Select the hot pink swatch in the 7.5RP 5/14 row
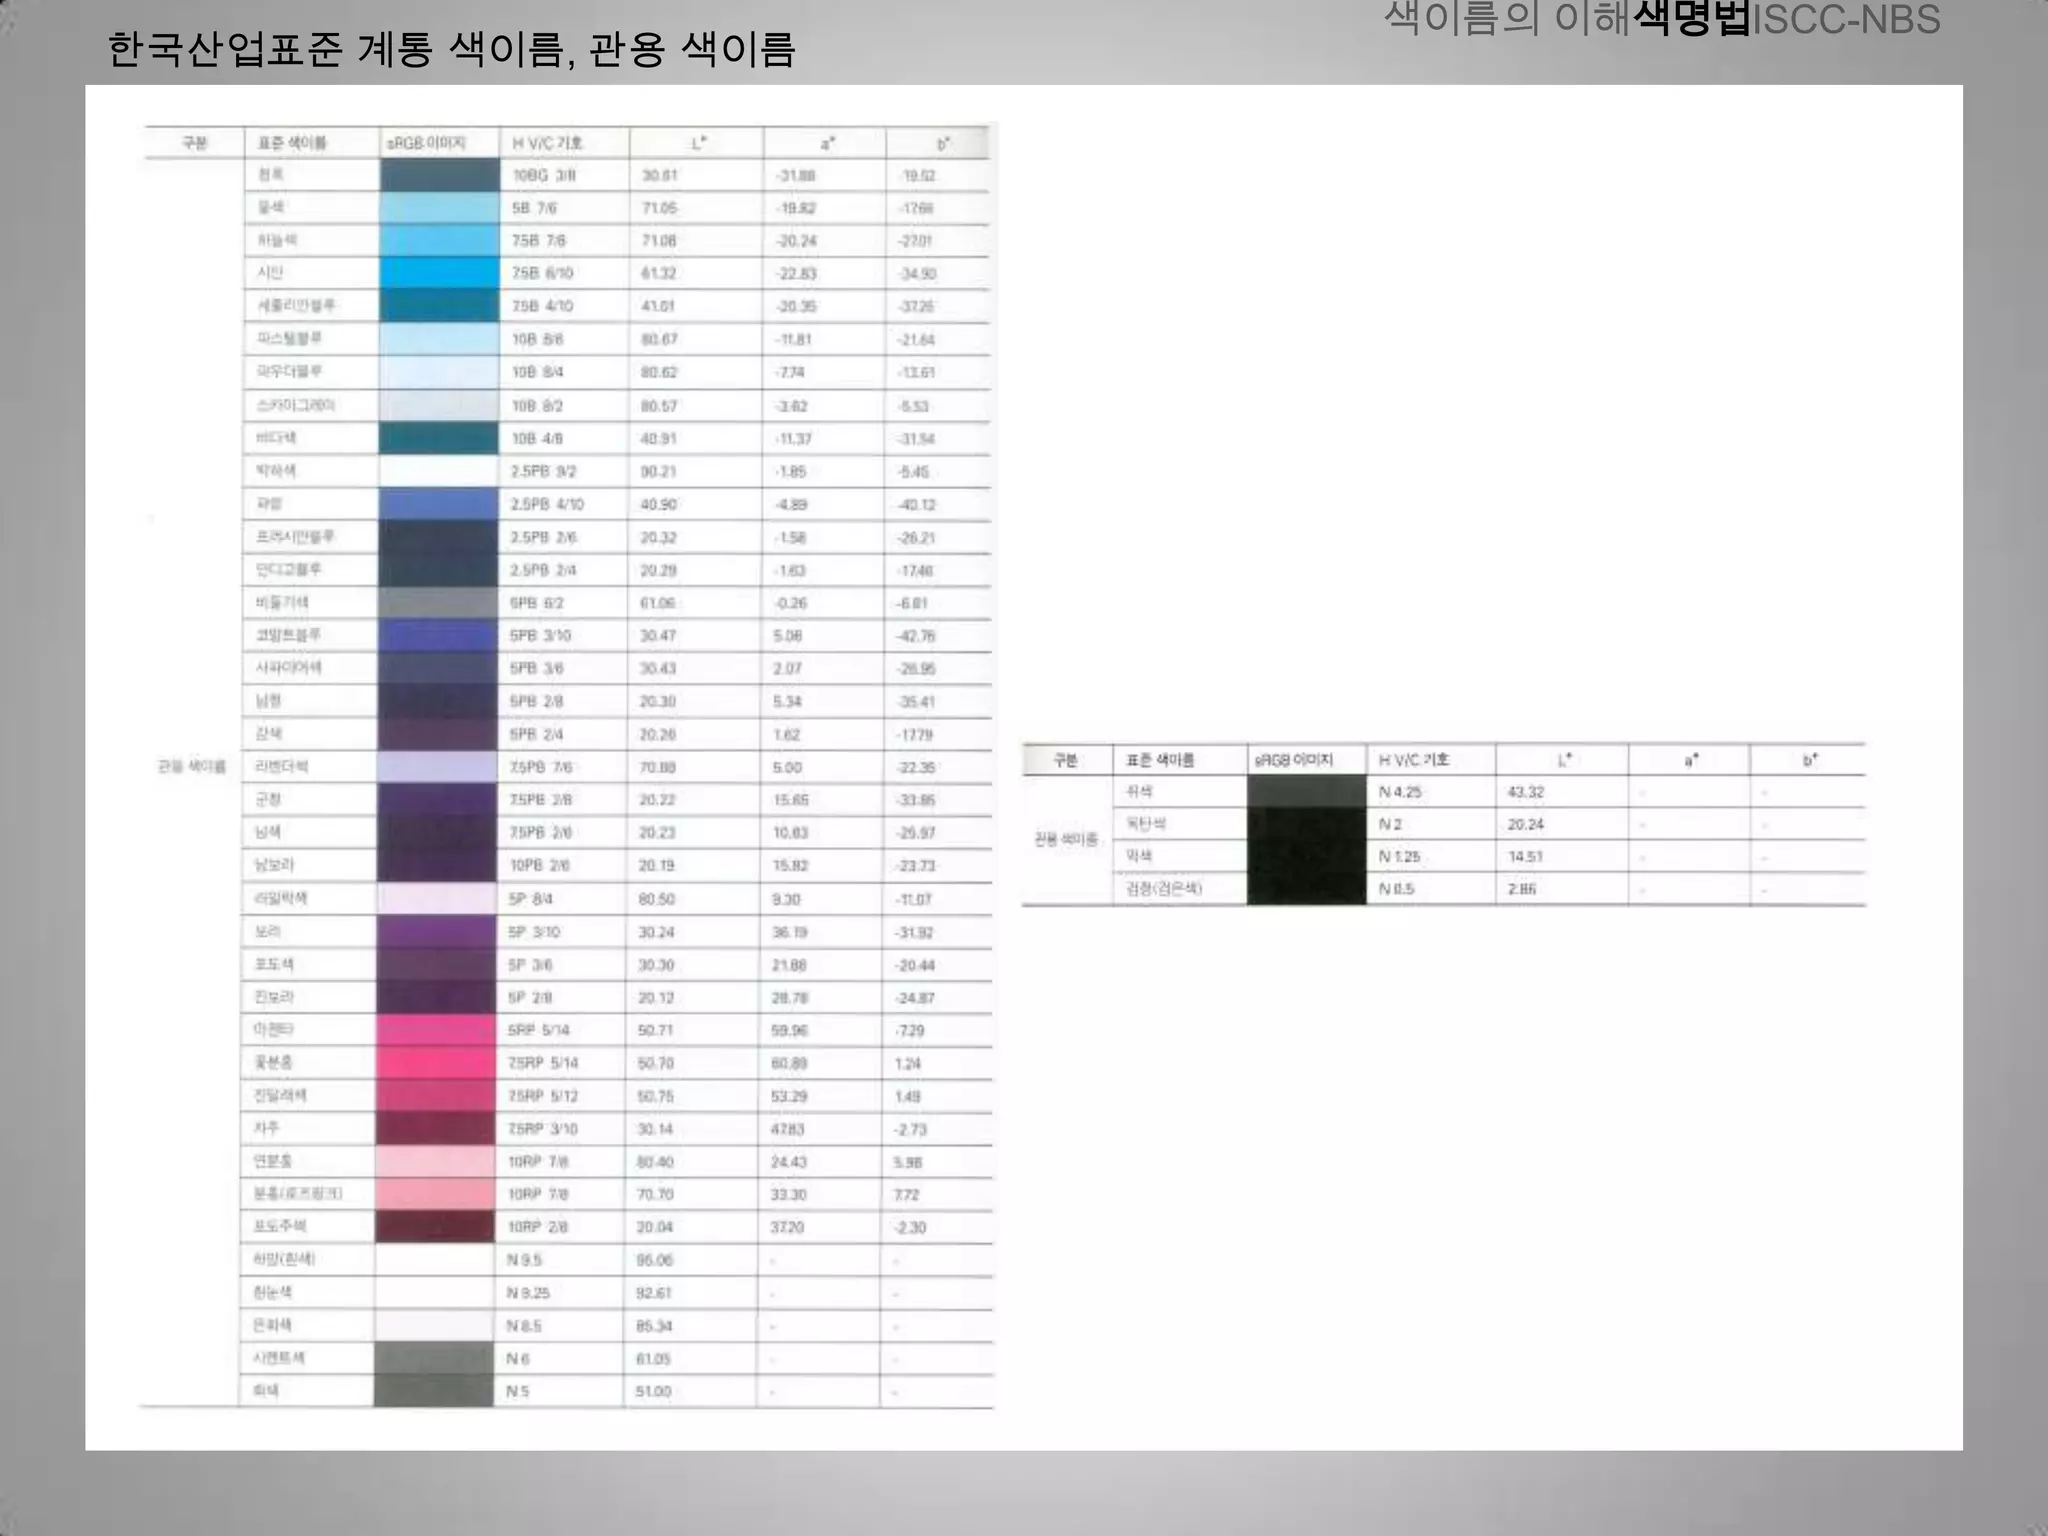This screenshot has height=1536, width=2048. click(437, 1063)
